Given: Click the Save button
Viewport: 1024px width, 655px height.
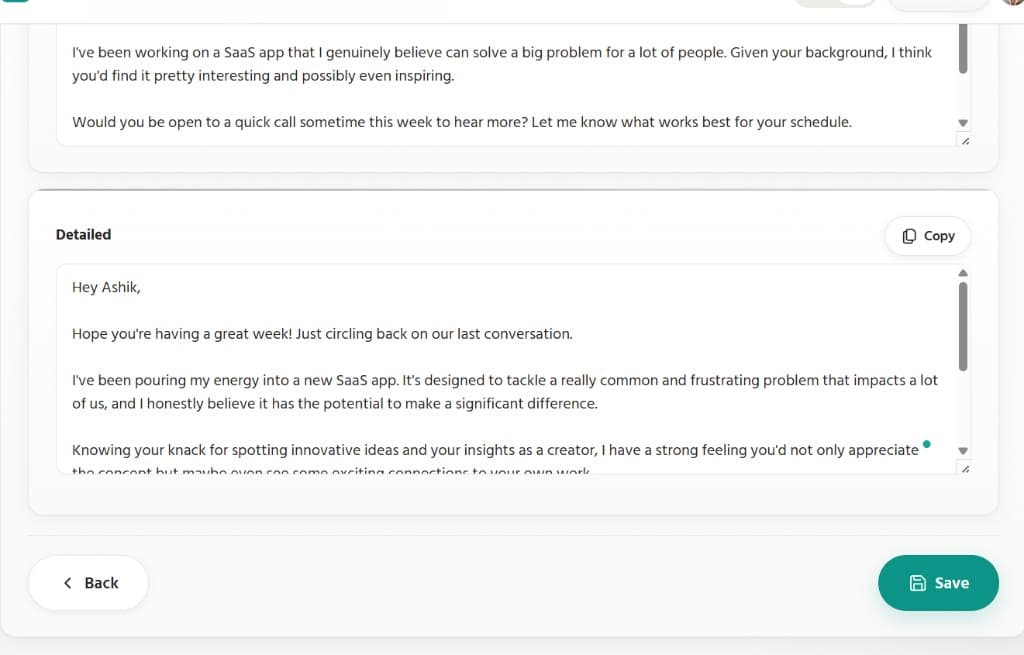Looking at the screenshot, I should [938, 583].
